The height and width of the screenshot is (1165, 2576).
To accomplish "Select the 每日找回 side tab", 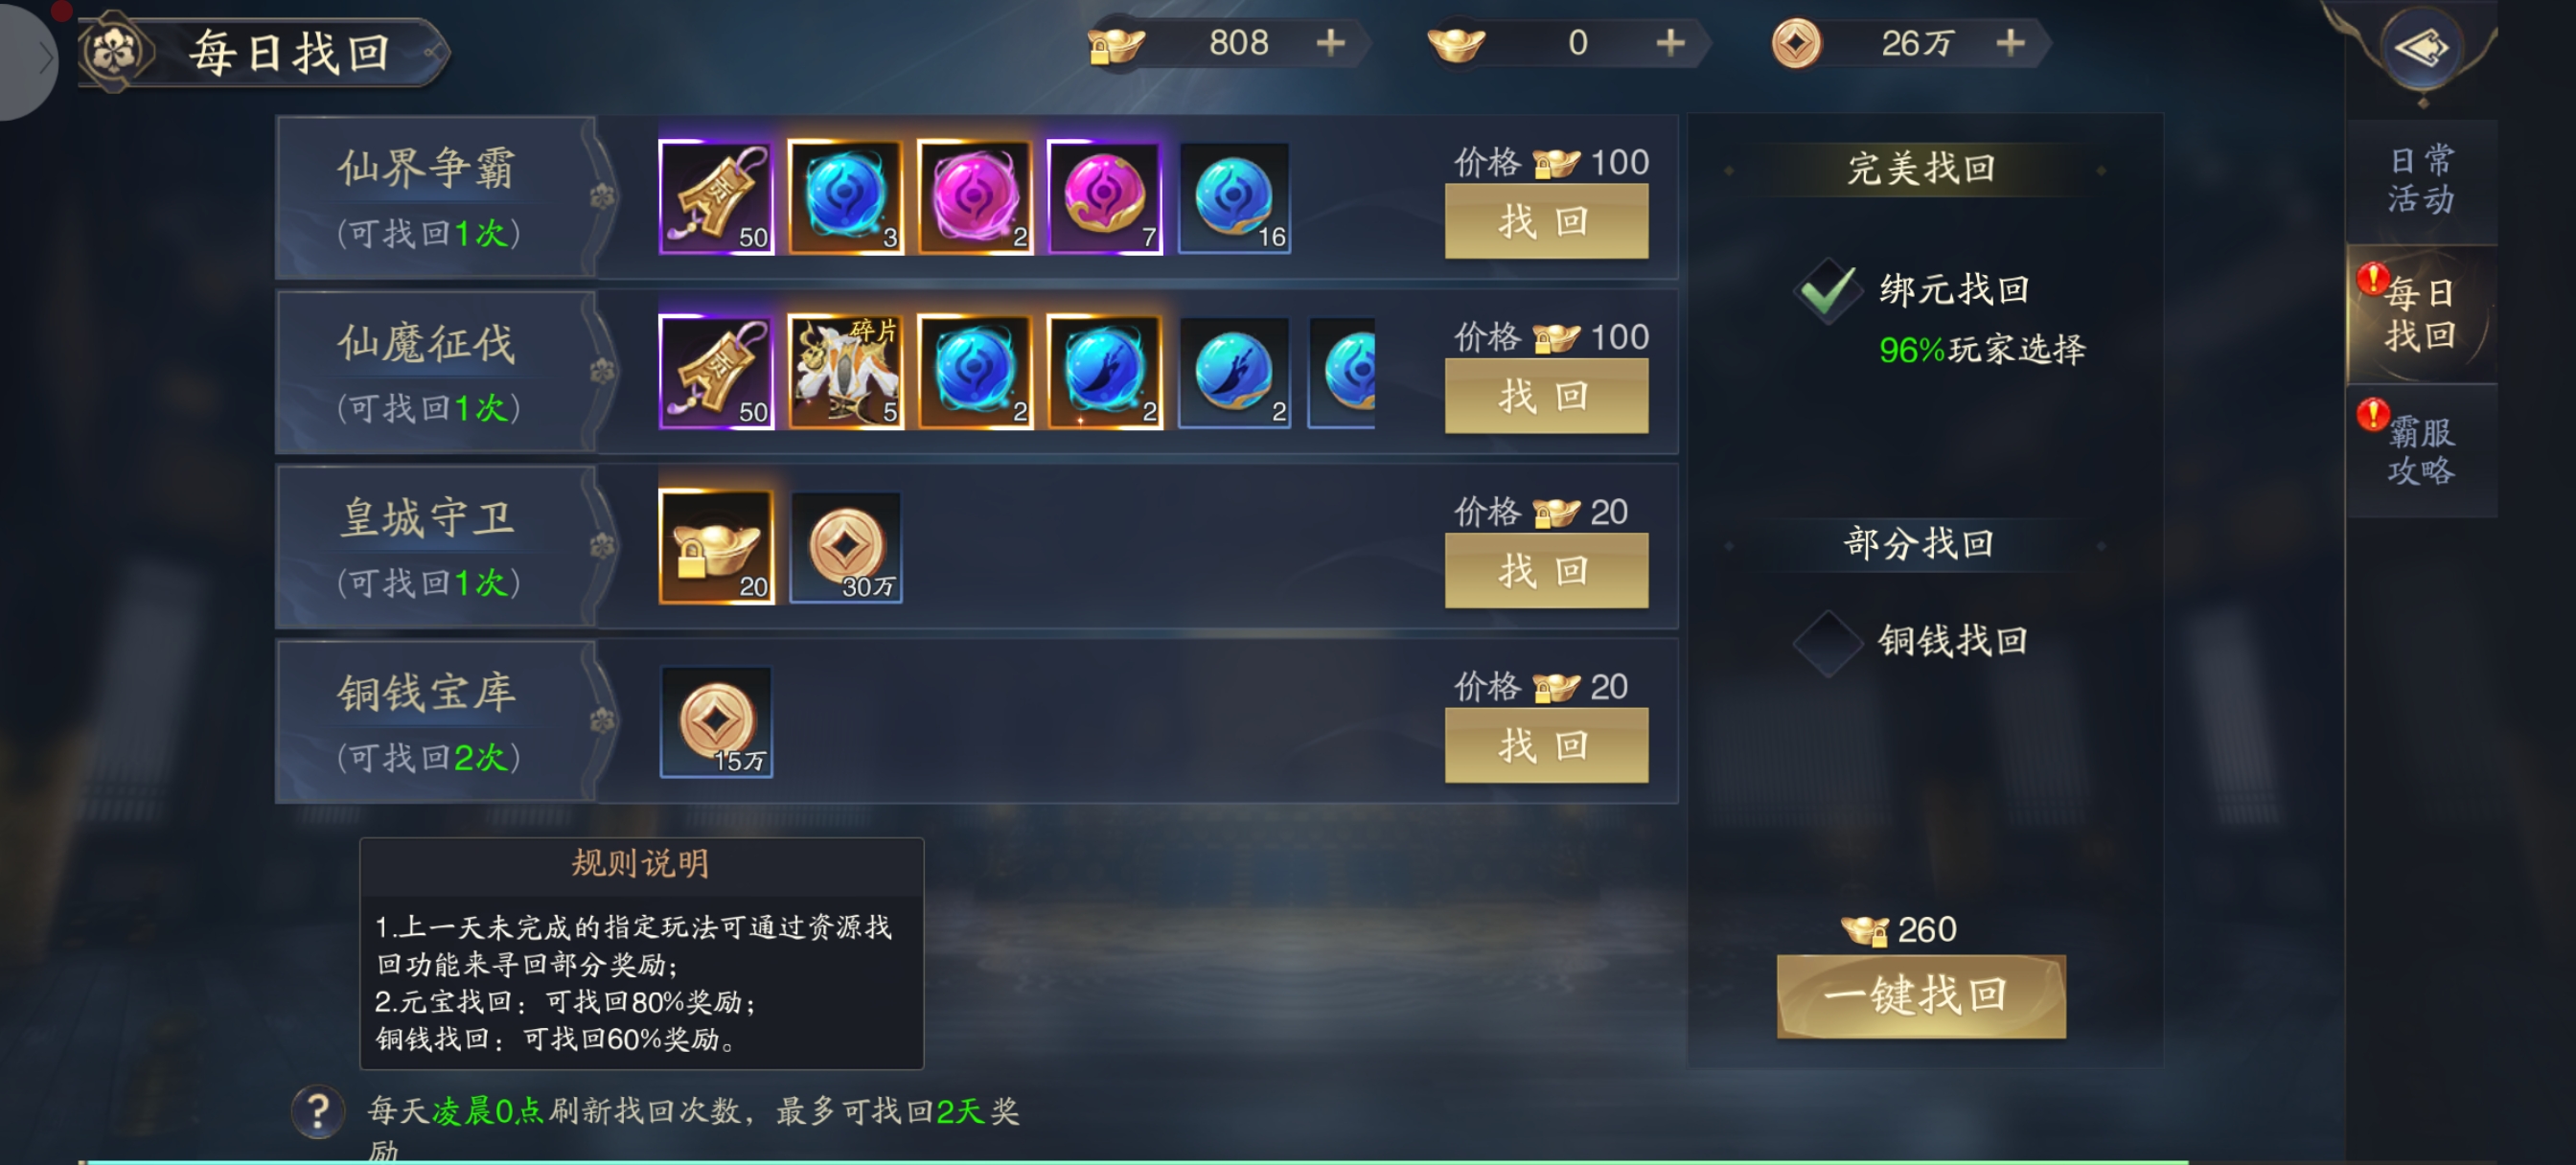I will point(2420,315).
